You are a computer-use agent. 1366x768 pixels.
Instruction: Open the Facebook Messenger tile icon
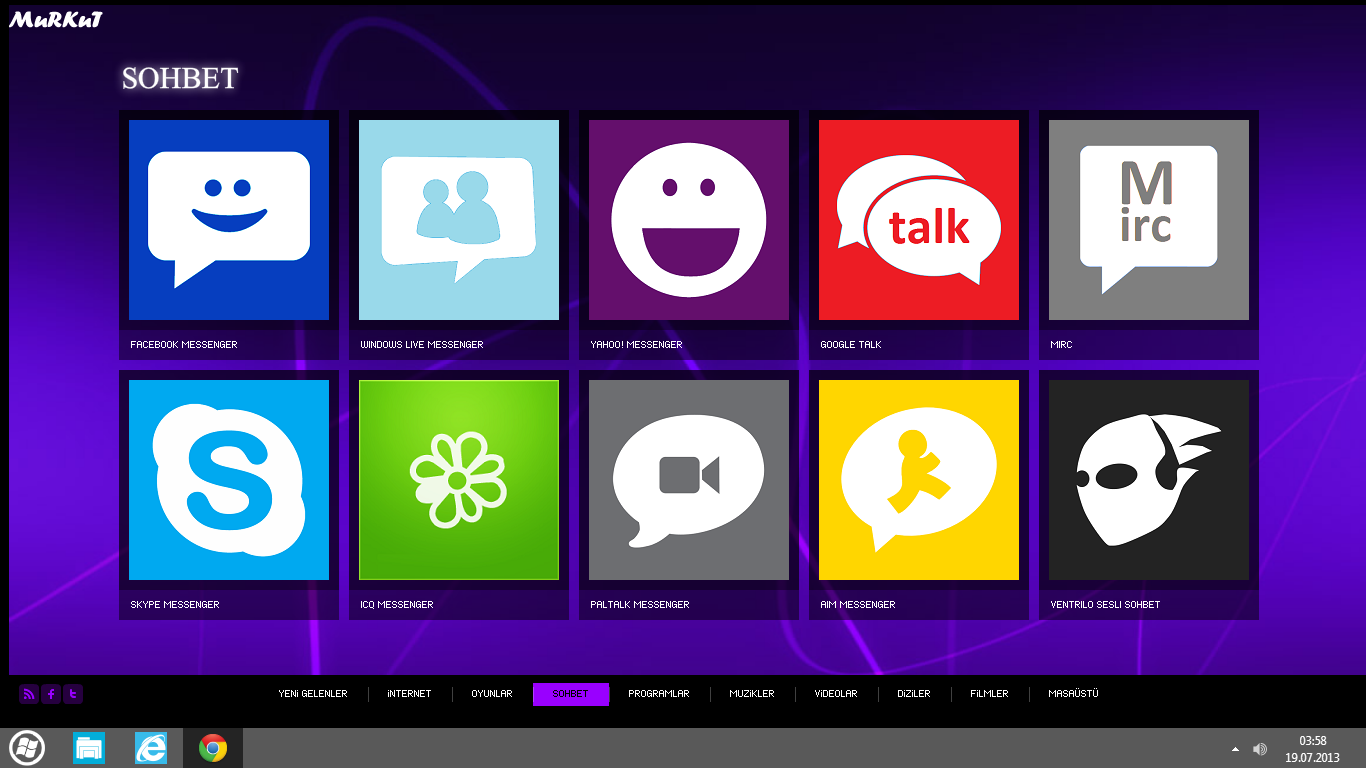229,220
